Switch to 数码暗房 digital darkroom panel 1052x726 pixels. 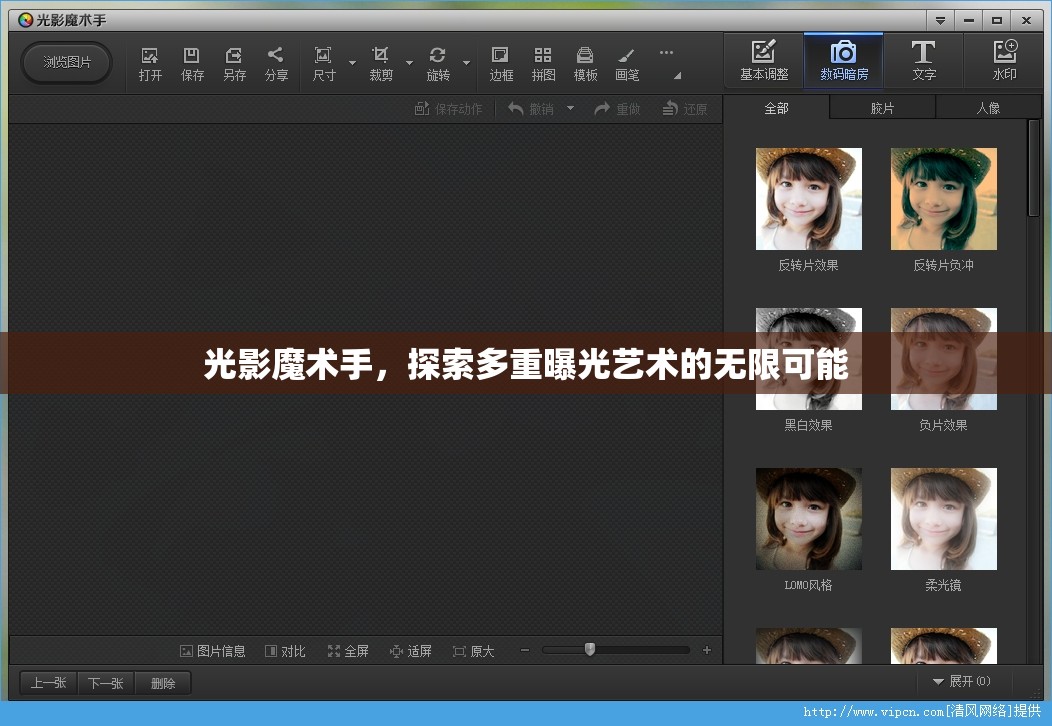(x=843, y=60)
